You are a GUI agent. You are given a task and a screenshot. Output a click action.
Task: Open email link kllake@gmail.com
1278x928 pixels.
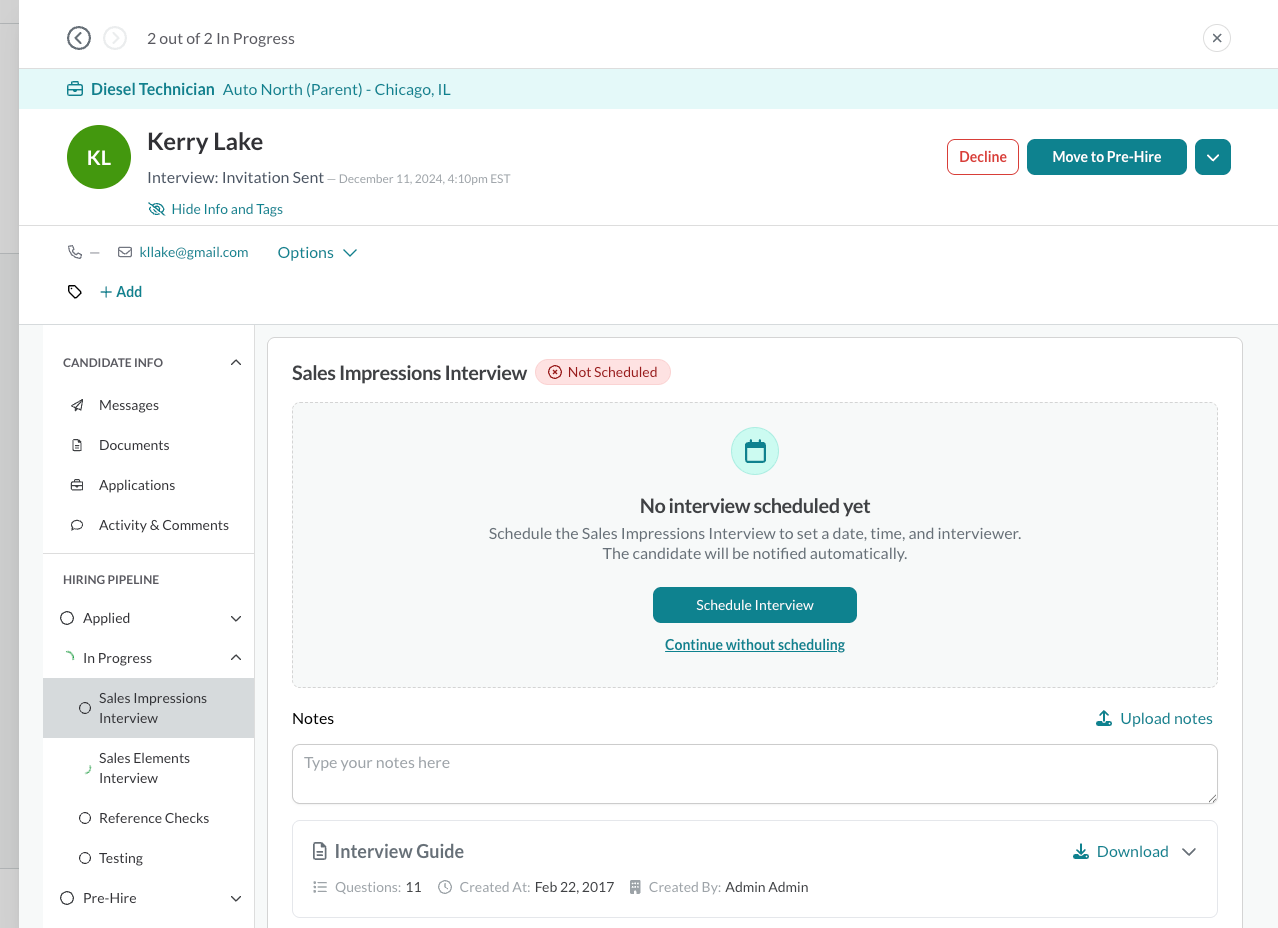coord(194,252)
